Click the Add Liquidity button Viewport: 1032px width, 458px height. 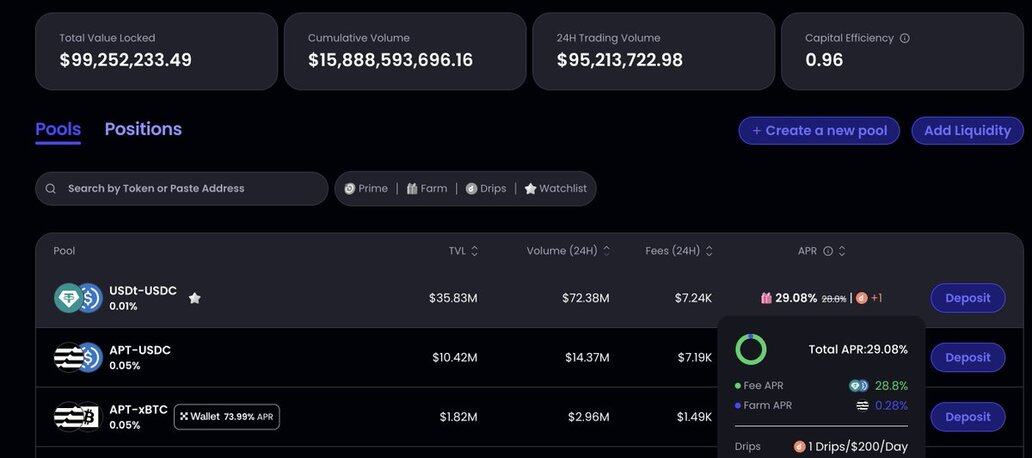pos(967,131)
